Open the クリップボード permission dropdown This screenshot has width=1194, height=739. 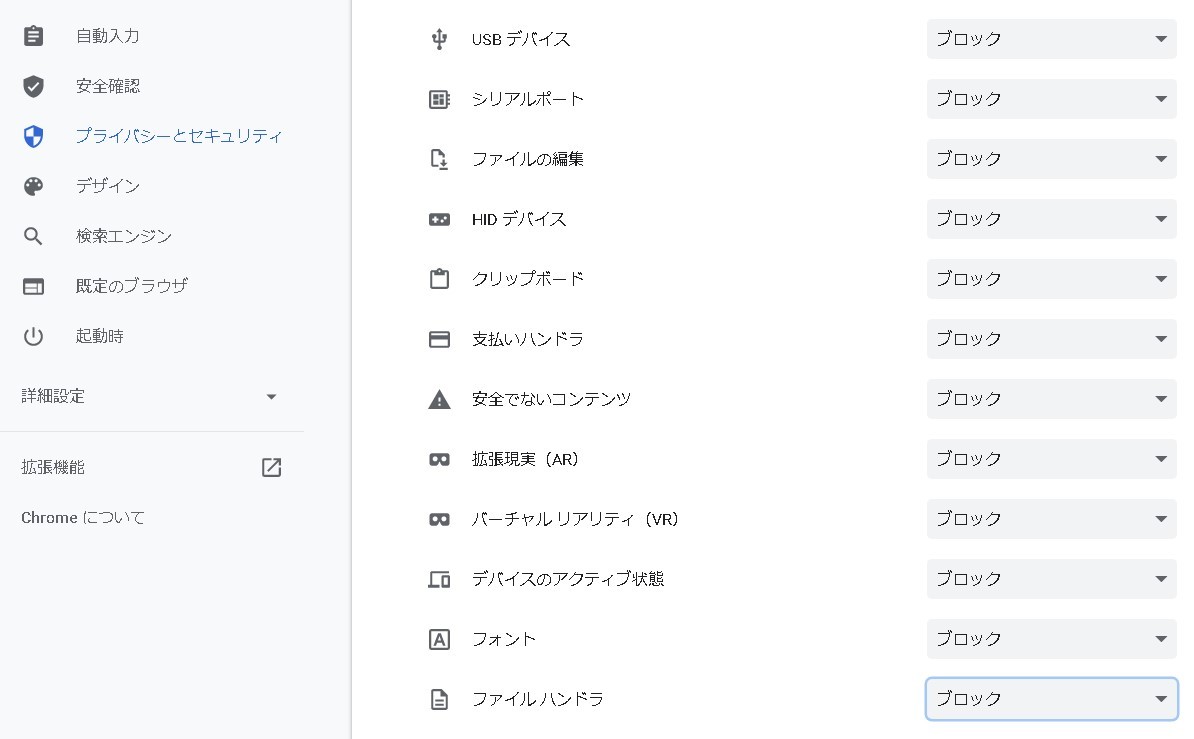(x=1051, y=279)
